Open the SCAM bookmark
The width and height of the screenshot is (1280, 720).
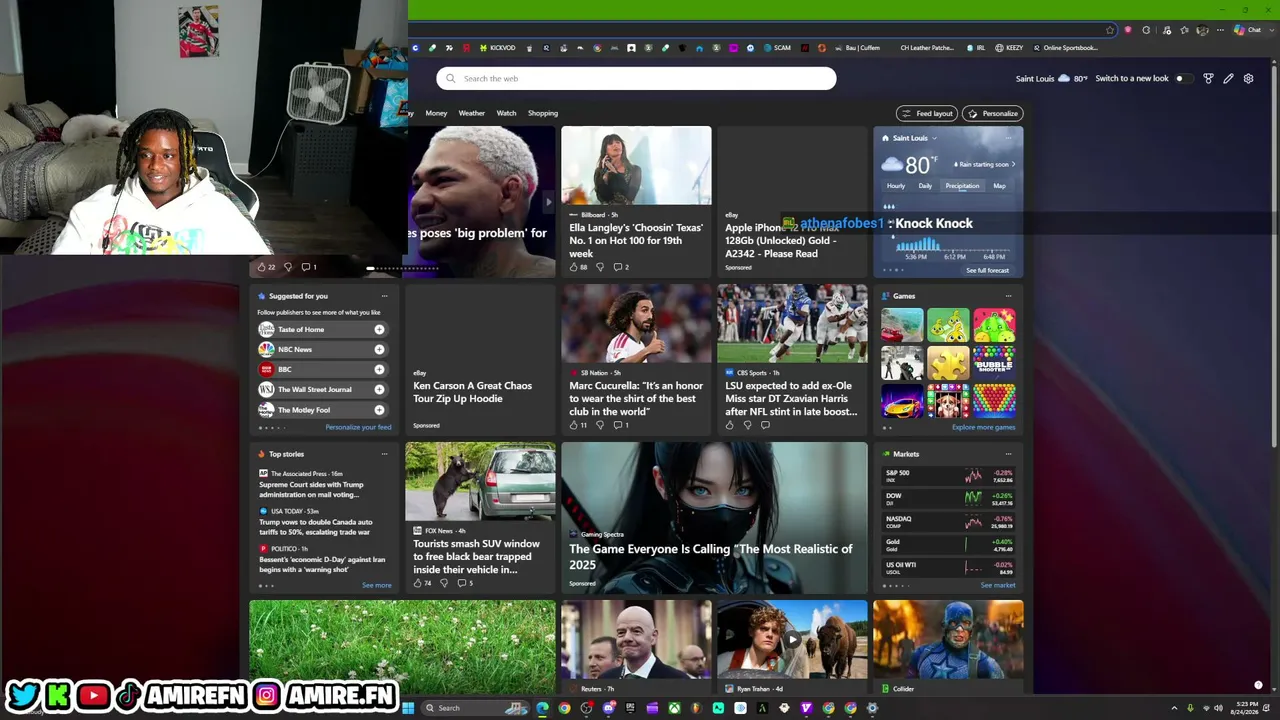(x=777, y=48)
